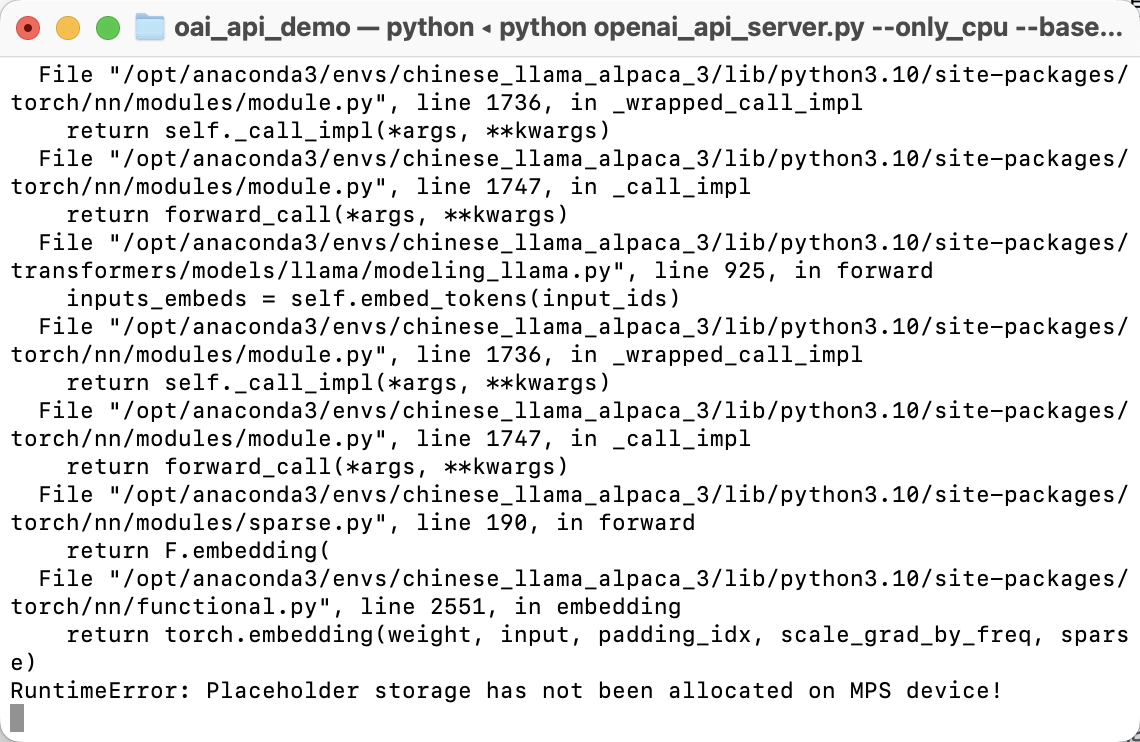Minimize the terminal with yellow button
Image resolution: width=1140 pixels, height=742 pixels.
coord(68,28)
